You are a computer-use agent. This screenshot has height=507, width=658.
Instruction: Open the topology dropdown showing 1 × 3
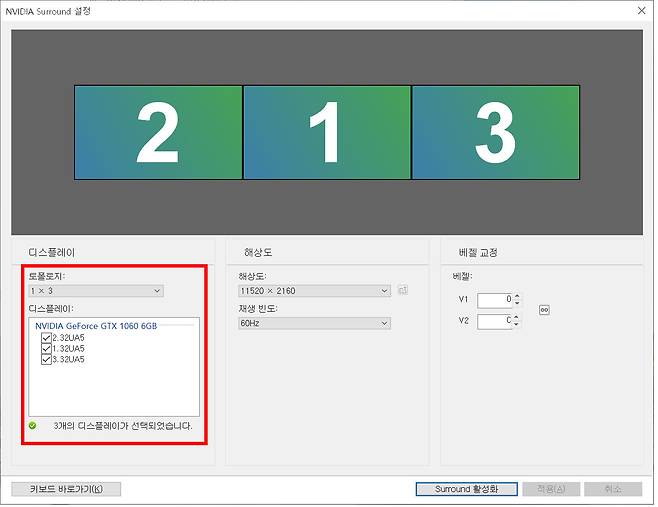96,291
